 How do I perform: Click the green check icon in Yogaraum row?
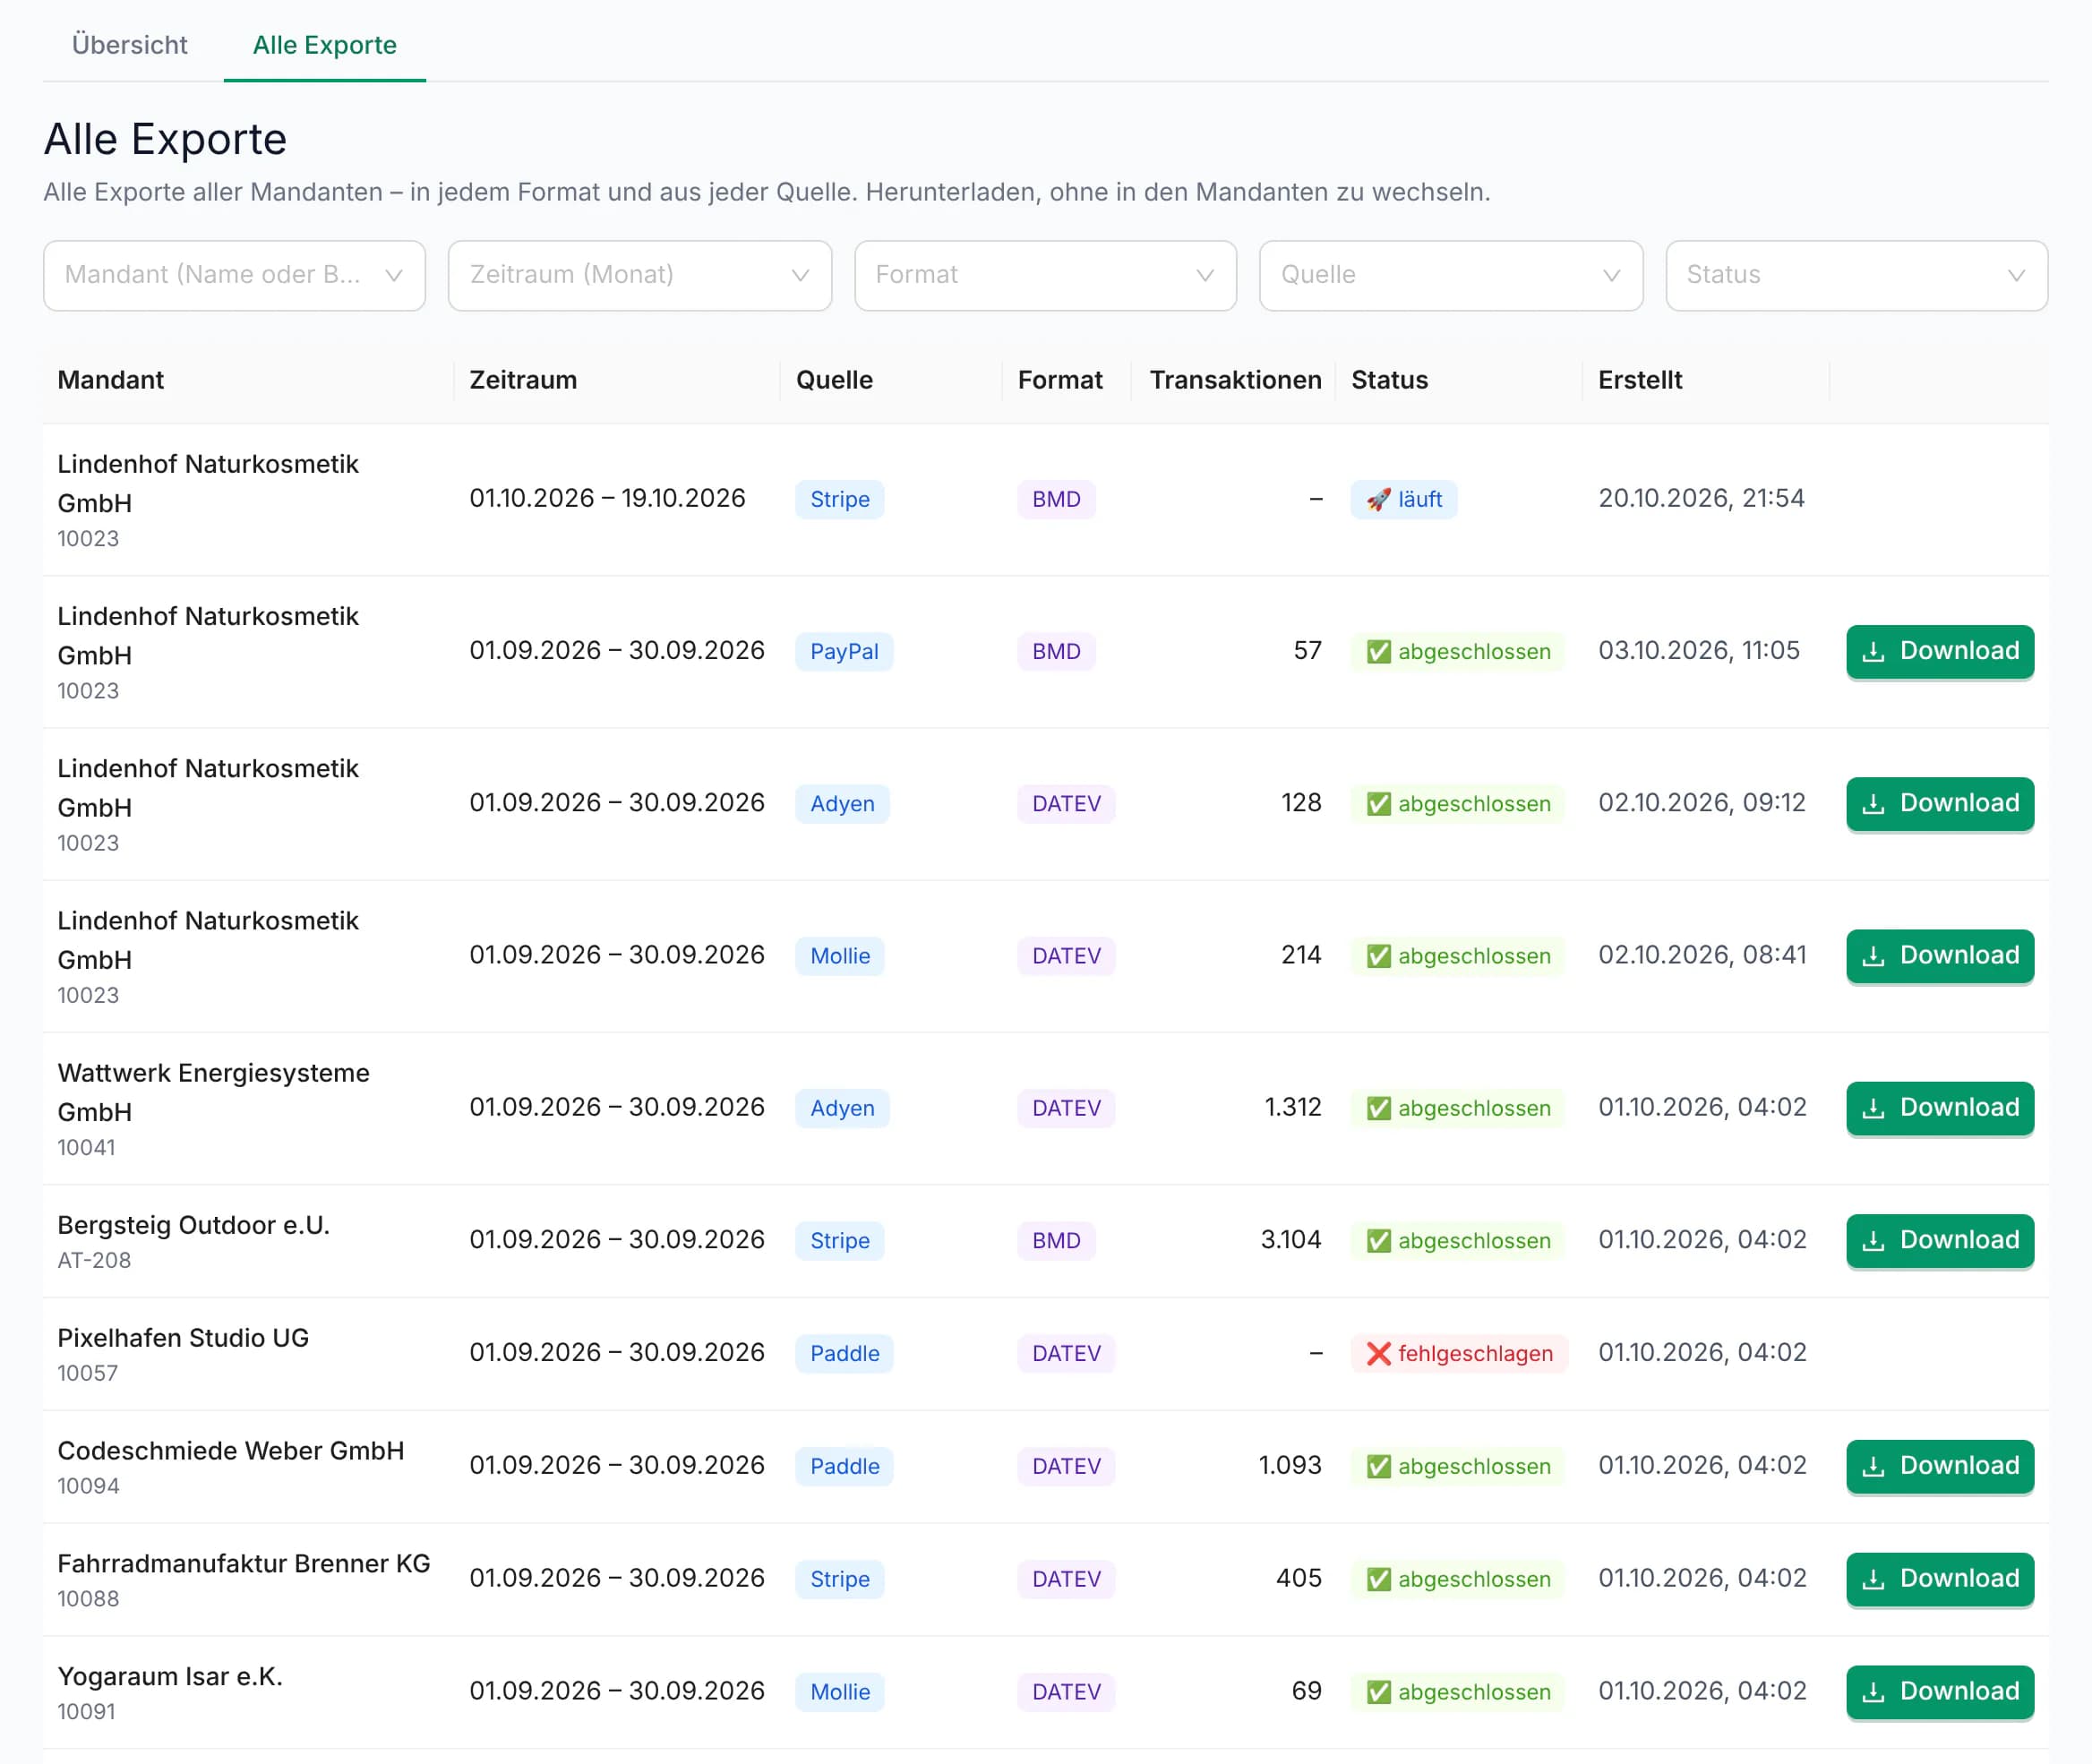coord(1378,1692)
